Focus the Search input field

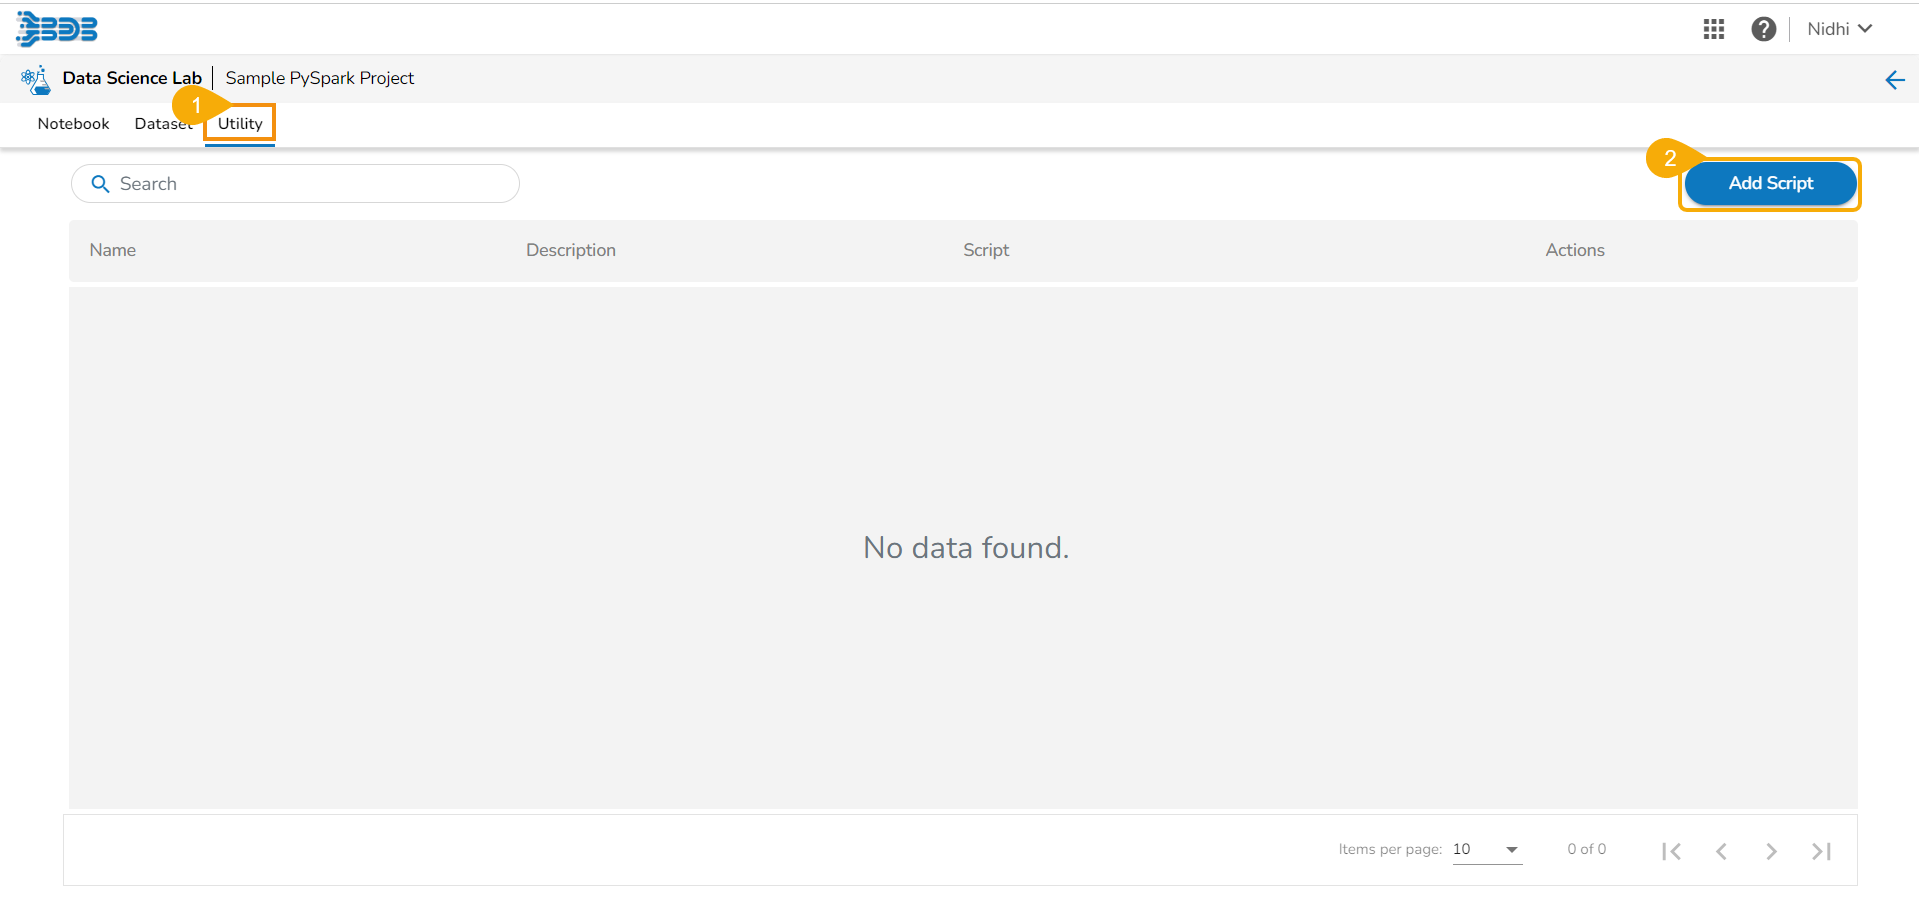coord(310,184)
